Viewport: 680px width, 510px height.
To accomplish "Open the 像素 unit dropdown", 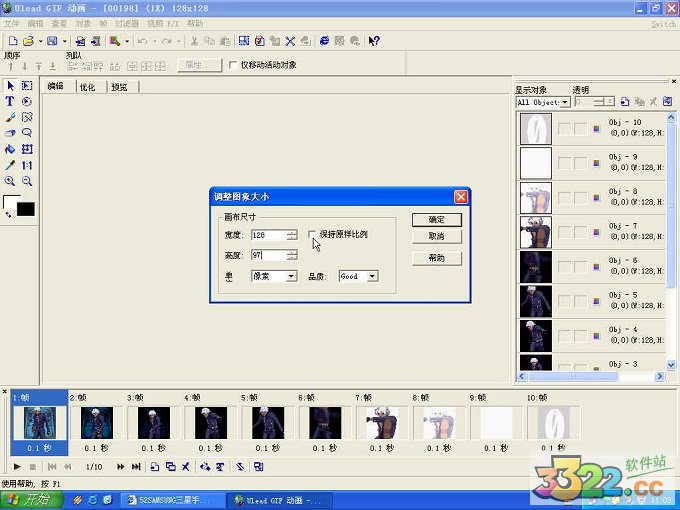I will click(x=291, y=276).
